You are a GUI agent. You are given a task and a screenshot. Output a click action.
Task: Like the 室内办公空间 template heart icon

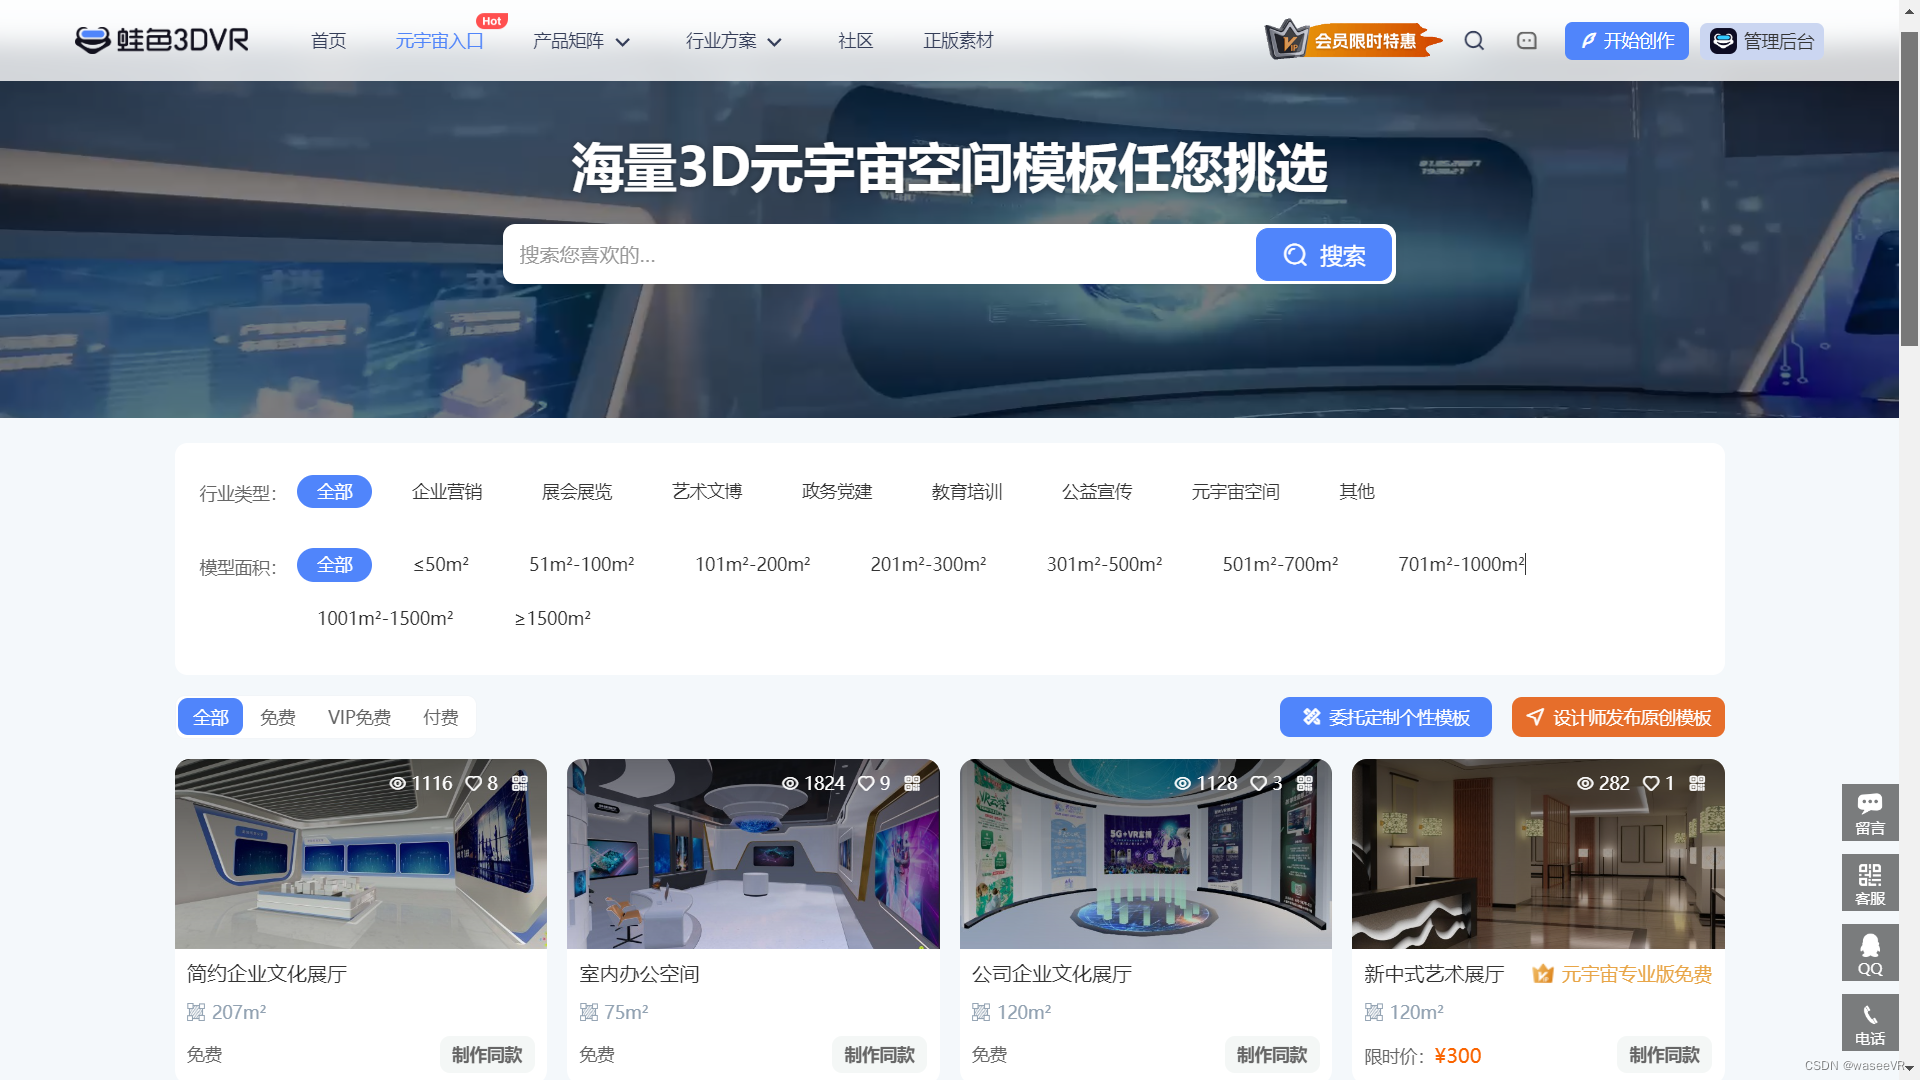tap(867, 783)
